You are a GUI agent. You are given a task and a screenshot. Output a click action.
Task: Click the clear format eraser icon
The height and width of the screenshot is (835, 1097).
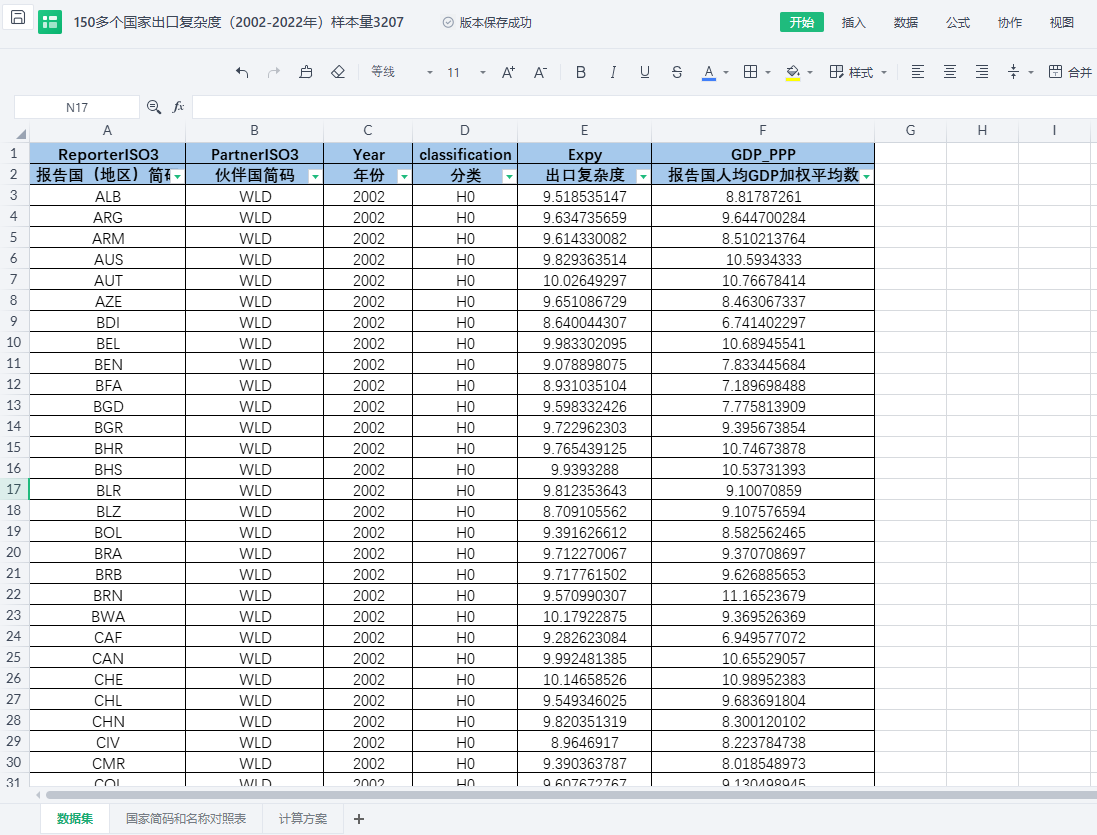click(x=338, y=72)
